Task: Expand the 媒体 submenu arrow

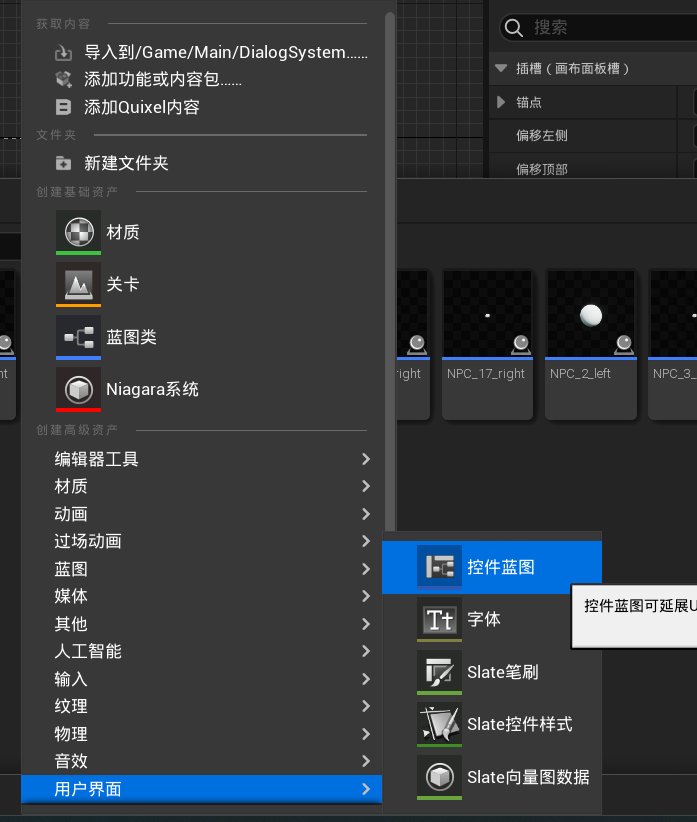Action: click(366, 596)
